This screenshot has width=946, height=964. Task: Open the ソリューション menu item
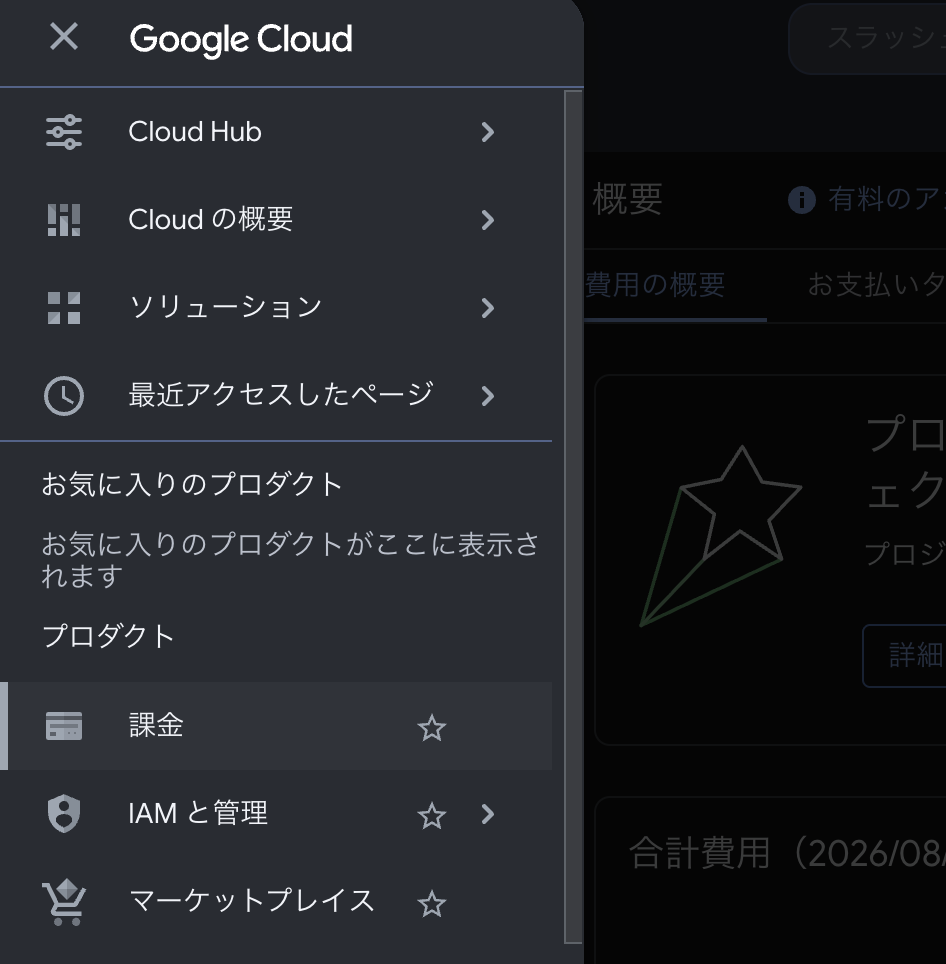click(x=276, y=308)
